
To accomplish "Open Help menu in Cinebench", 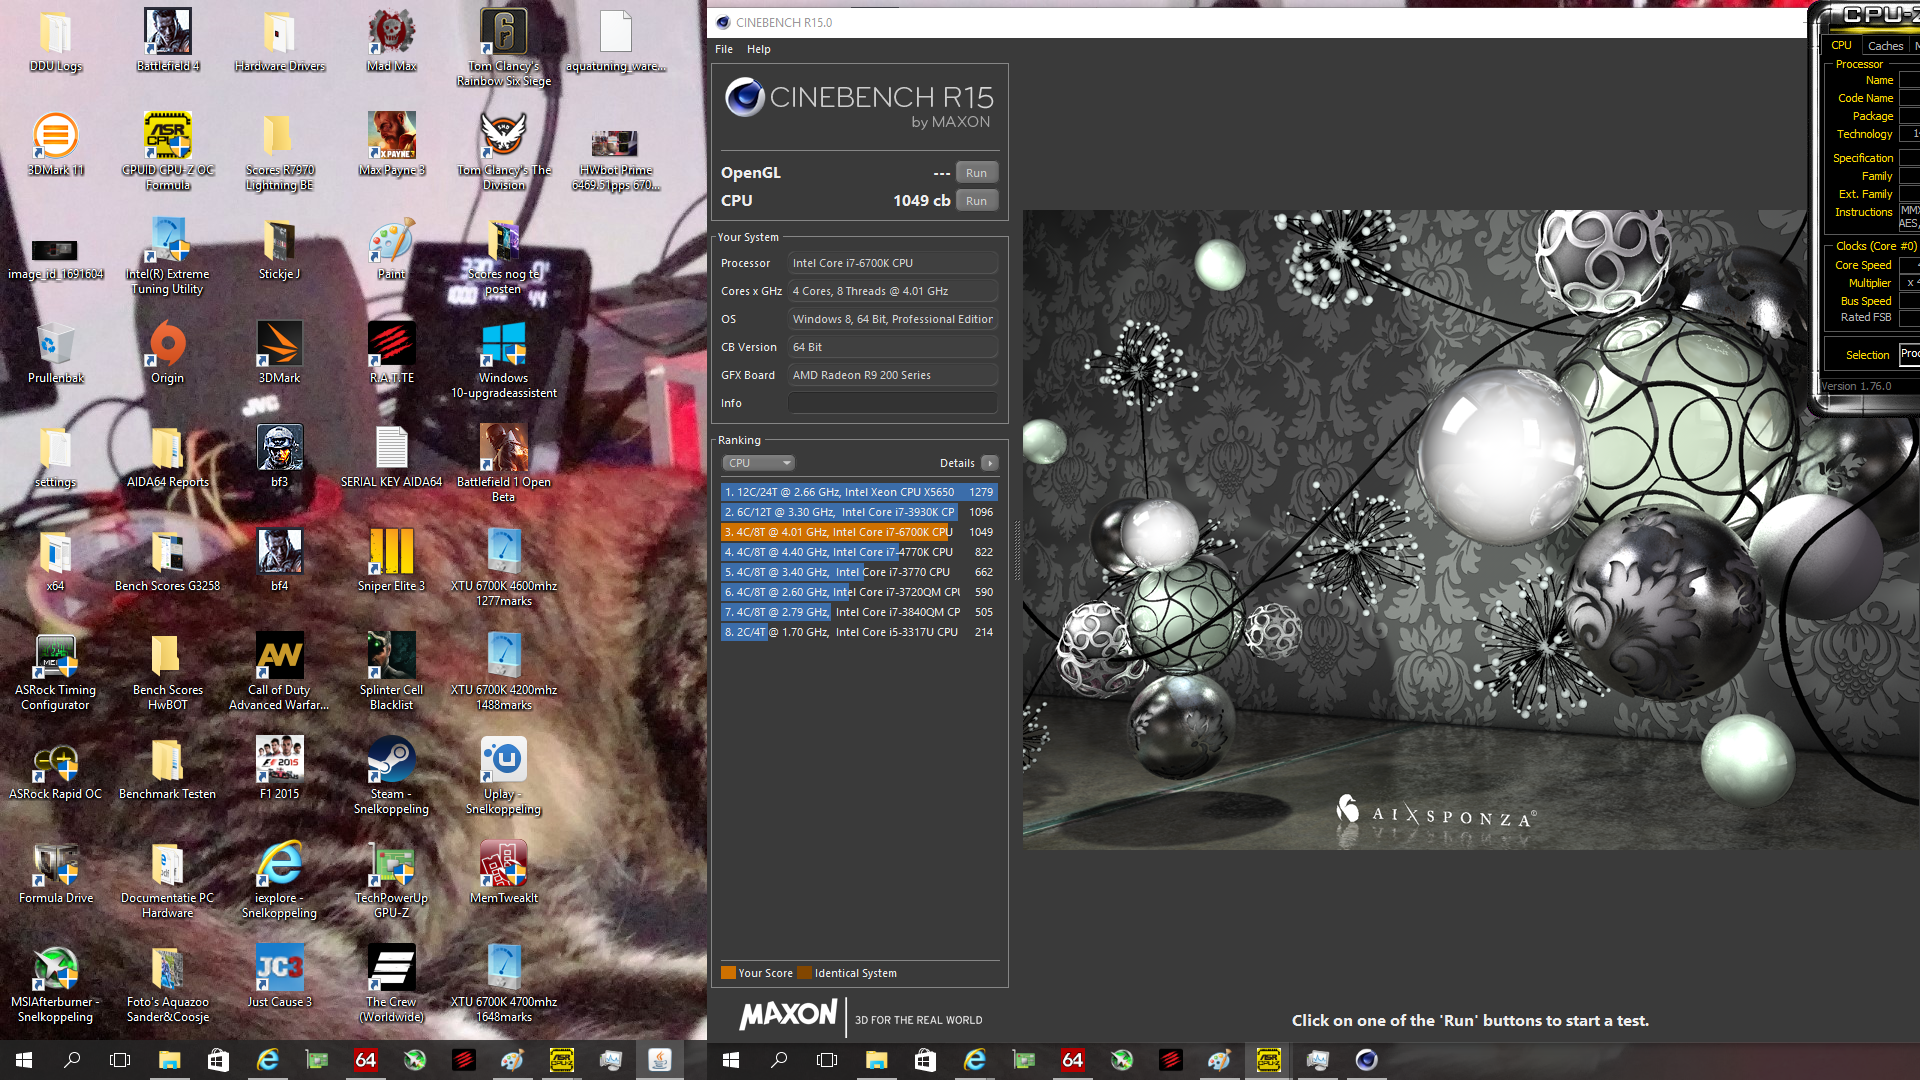I will (x=759, y=49).
